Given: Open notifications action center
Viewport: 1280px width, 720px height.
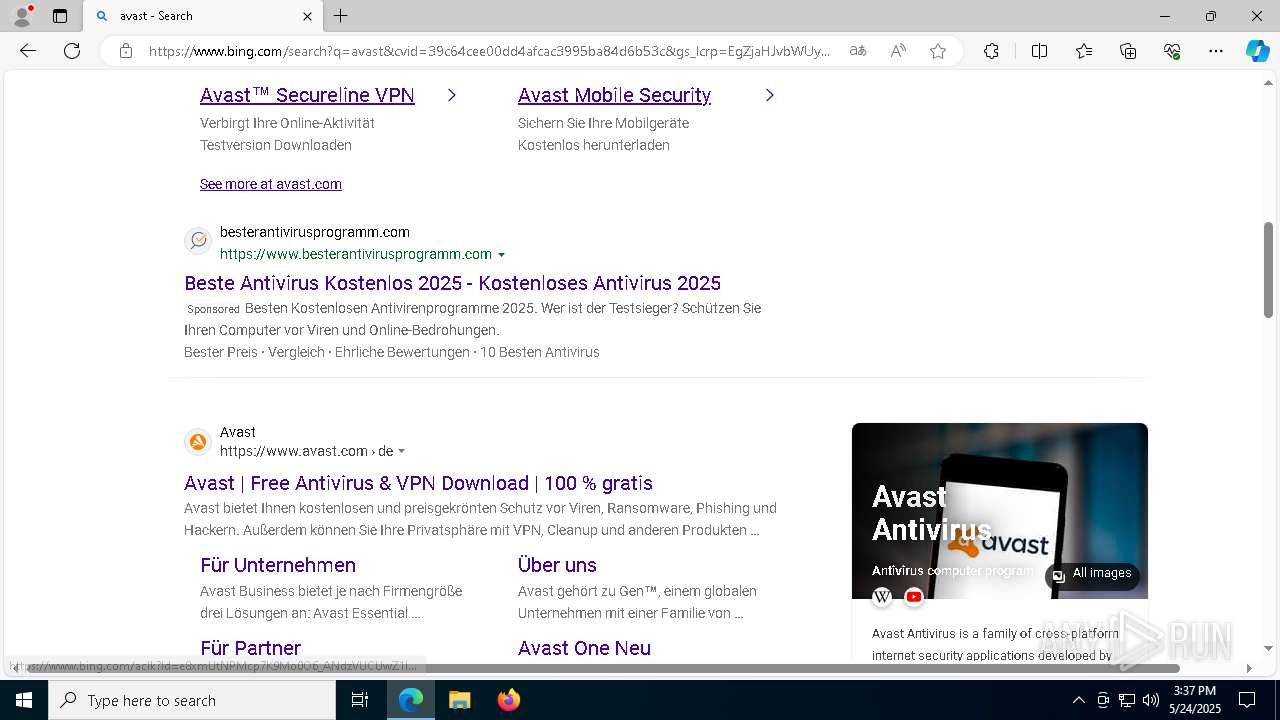Looking at the screenshot, I should click(1247, 700).
